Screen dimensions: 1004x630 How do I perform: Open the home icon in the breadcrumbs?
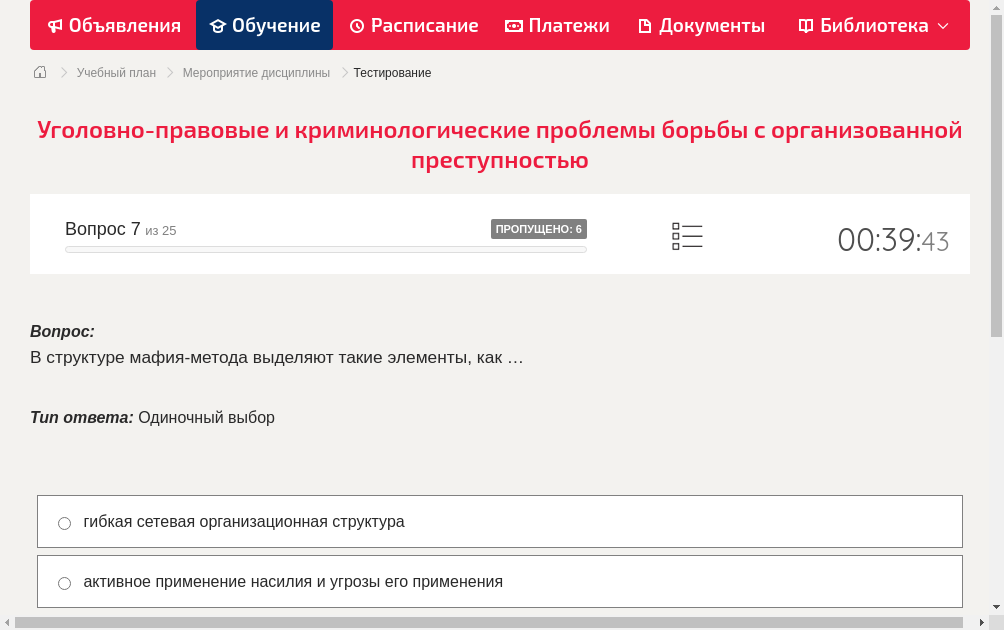pyautogui.click(x=40, y=71)
